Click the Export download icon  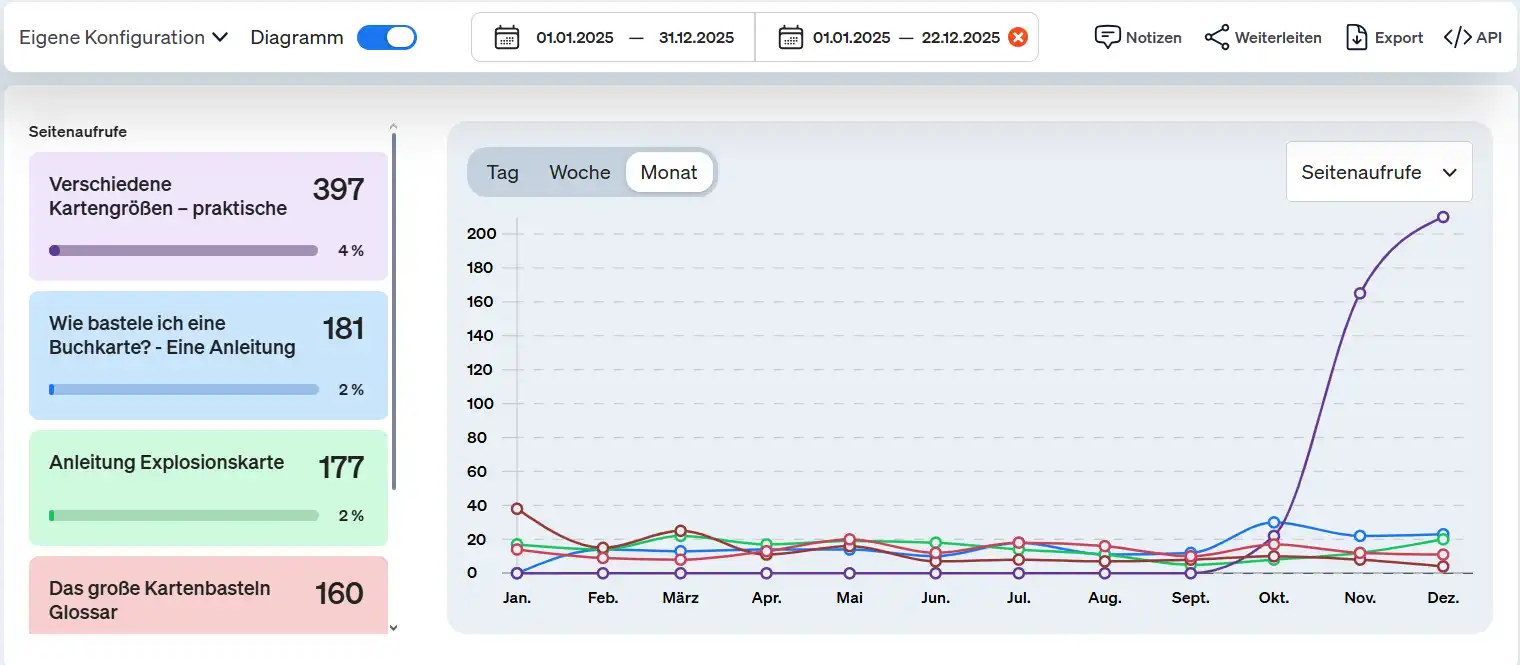1356,38
